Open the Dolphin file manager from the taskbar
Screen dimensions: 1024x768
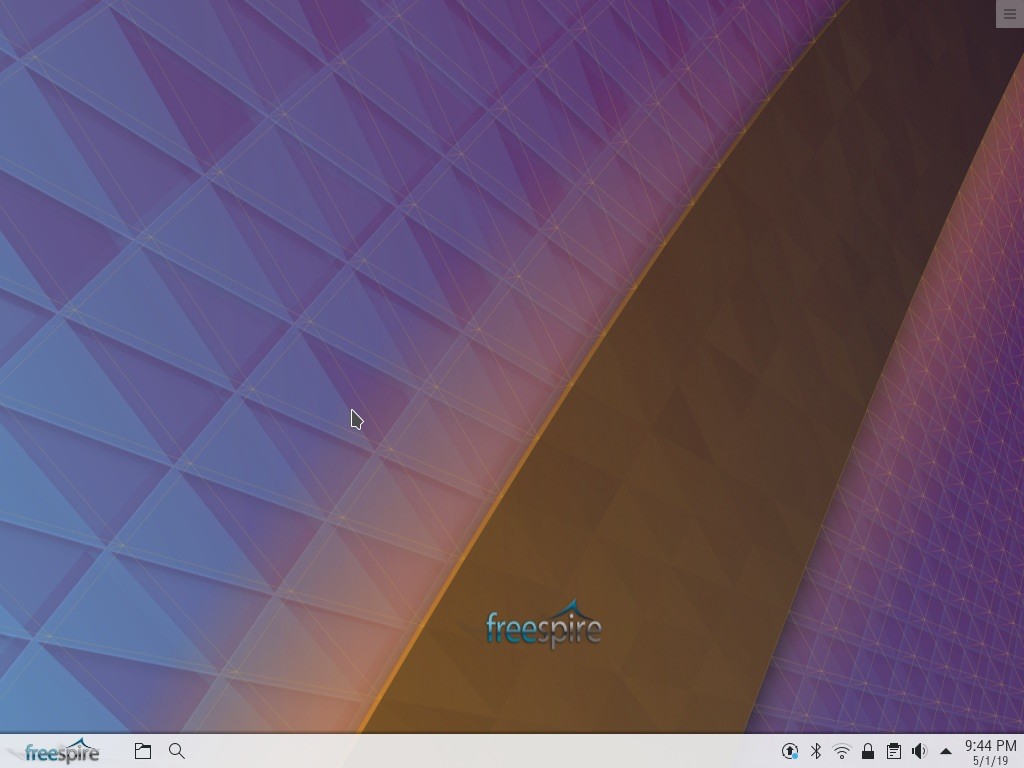(142, 750)
